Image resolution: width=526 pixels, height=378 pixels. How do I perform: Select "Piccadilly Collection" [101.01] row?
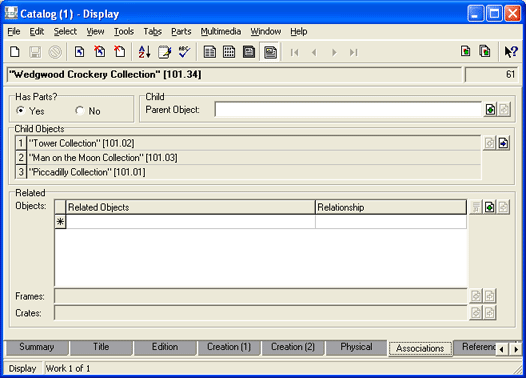pos(248,172)
